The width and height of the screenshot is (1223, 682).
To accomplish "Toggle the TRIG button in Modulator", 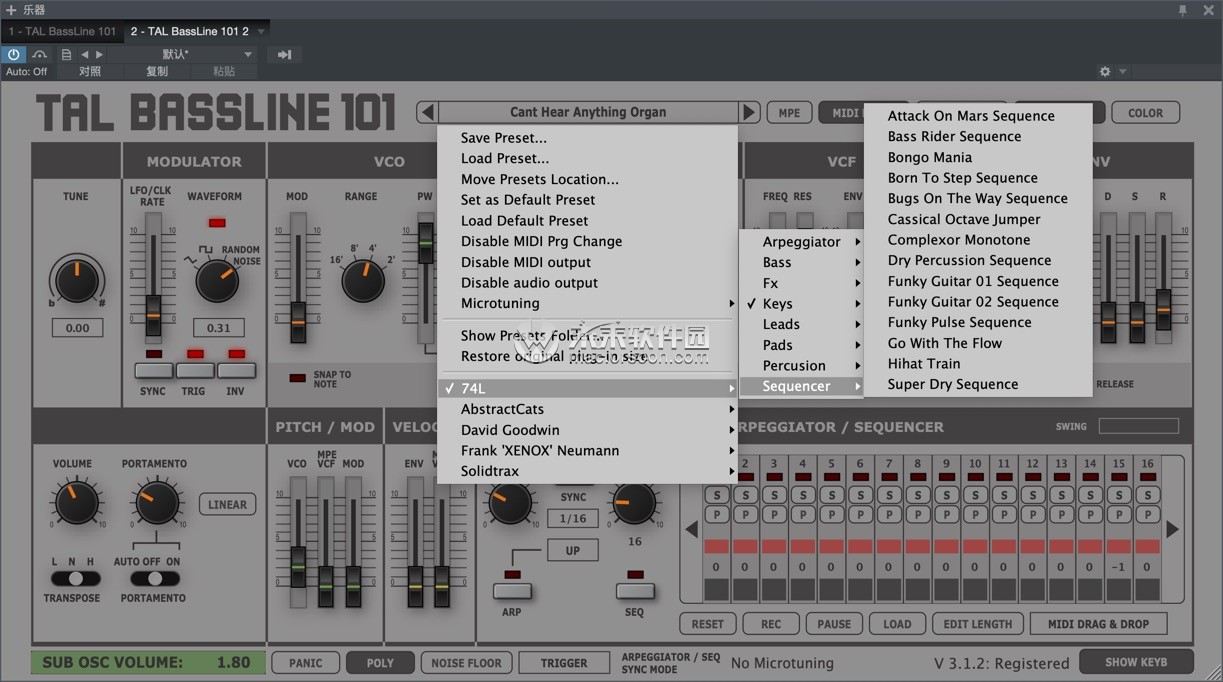I will [x=194, y=371].
